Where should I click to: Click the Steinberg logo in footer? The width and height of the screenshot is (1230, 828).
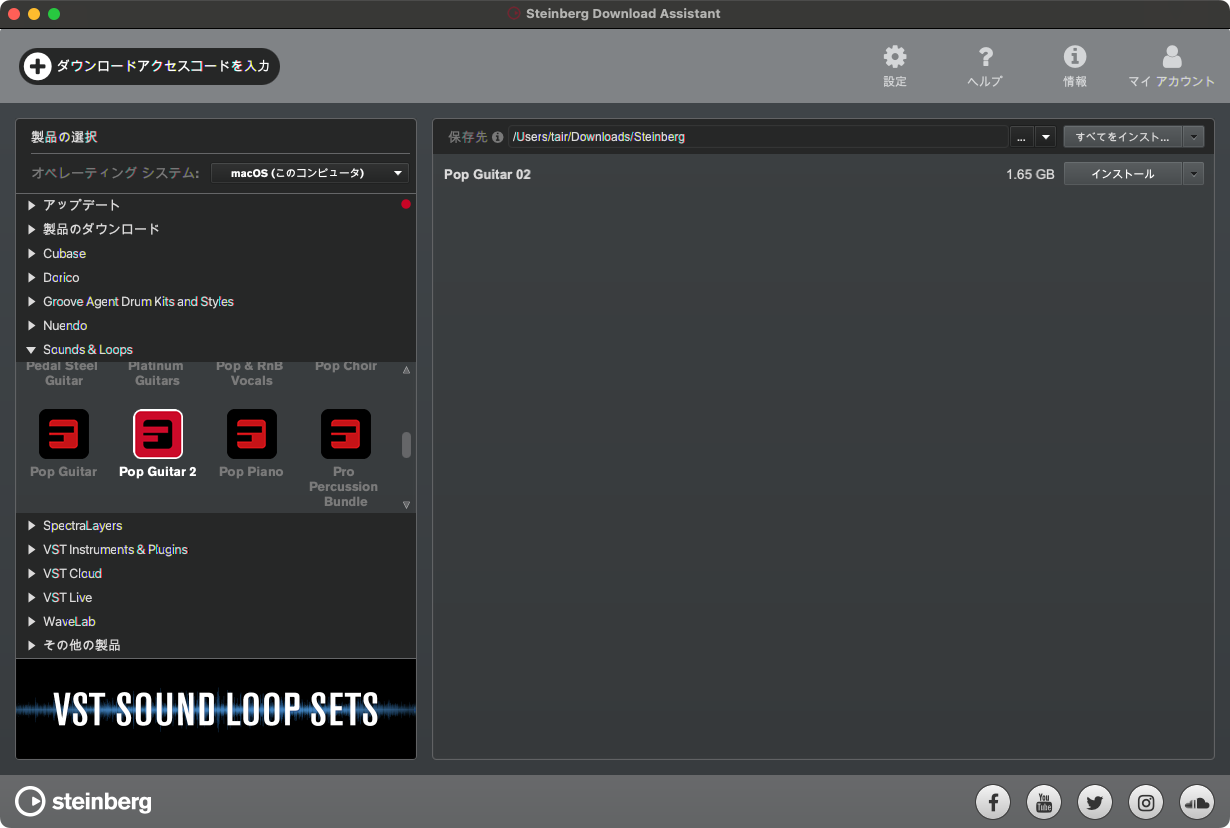(x=84, y=801)
